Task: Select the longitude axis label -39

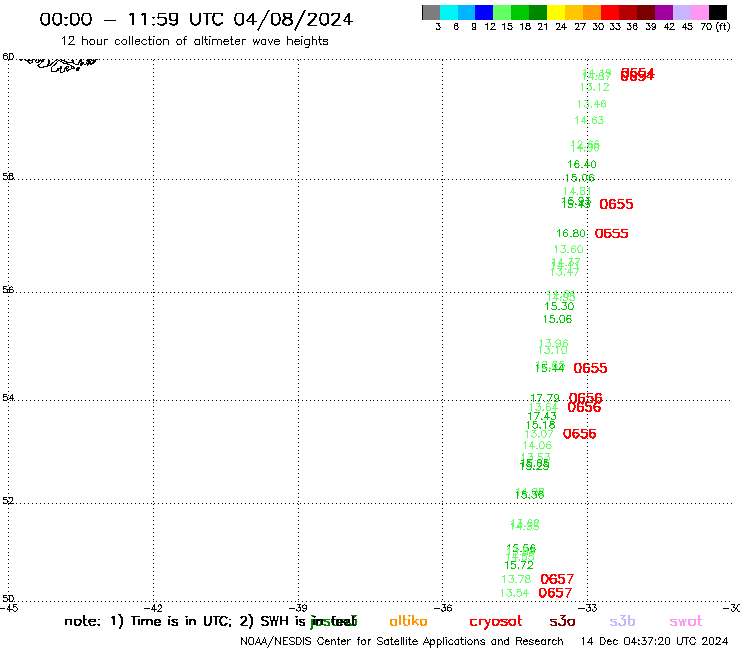Action: coord(298,608)
